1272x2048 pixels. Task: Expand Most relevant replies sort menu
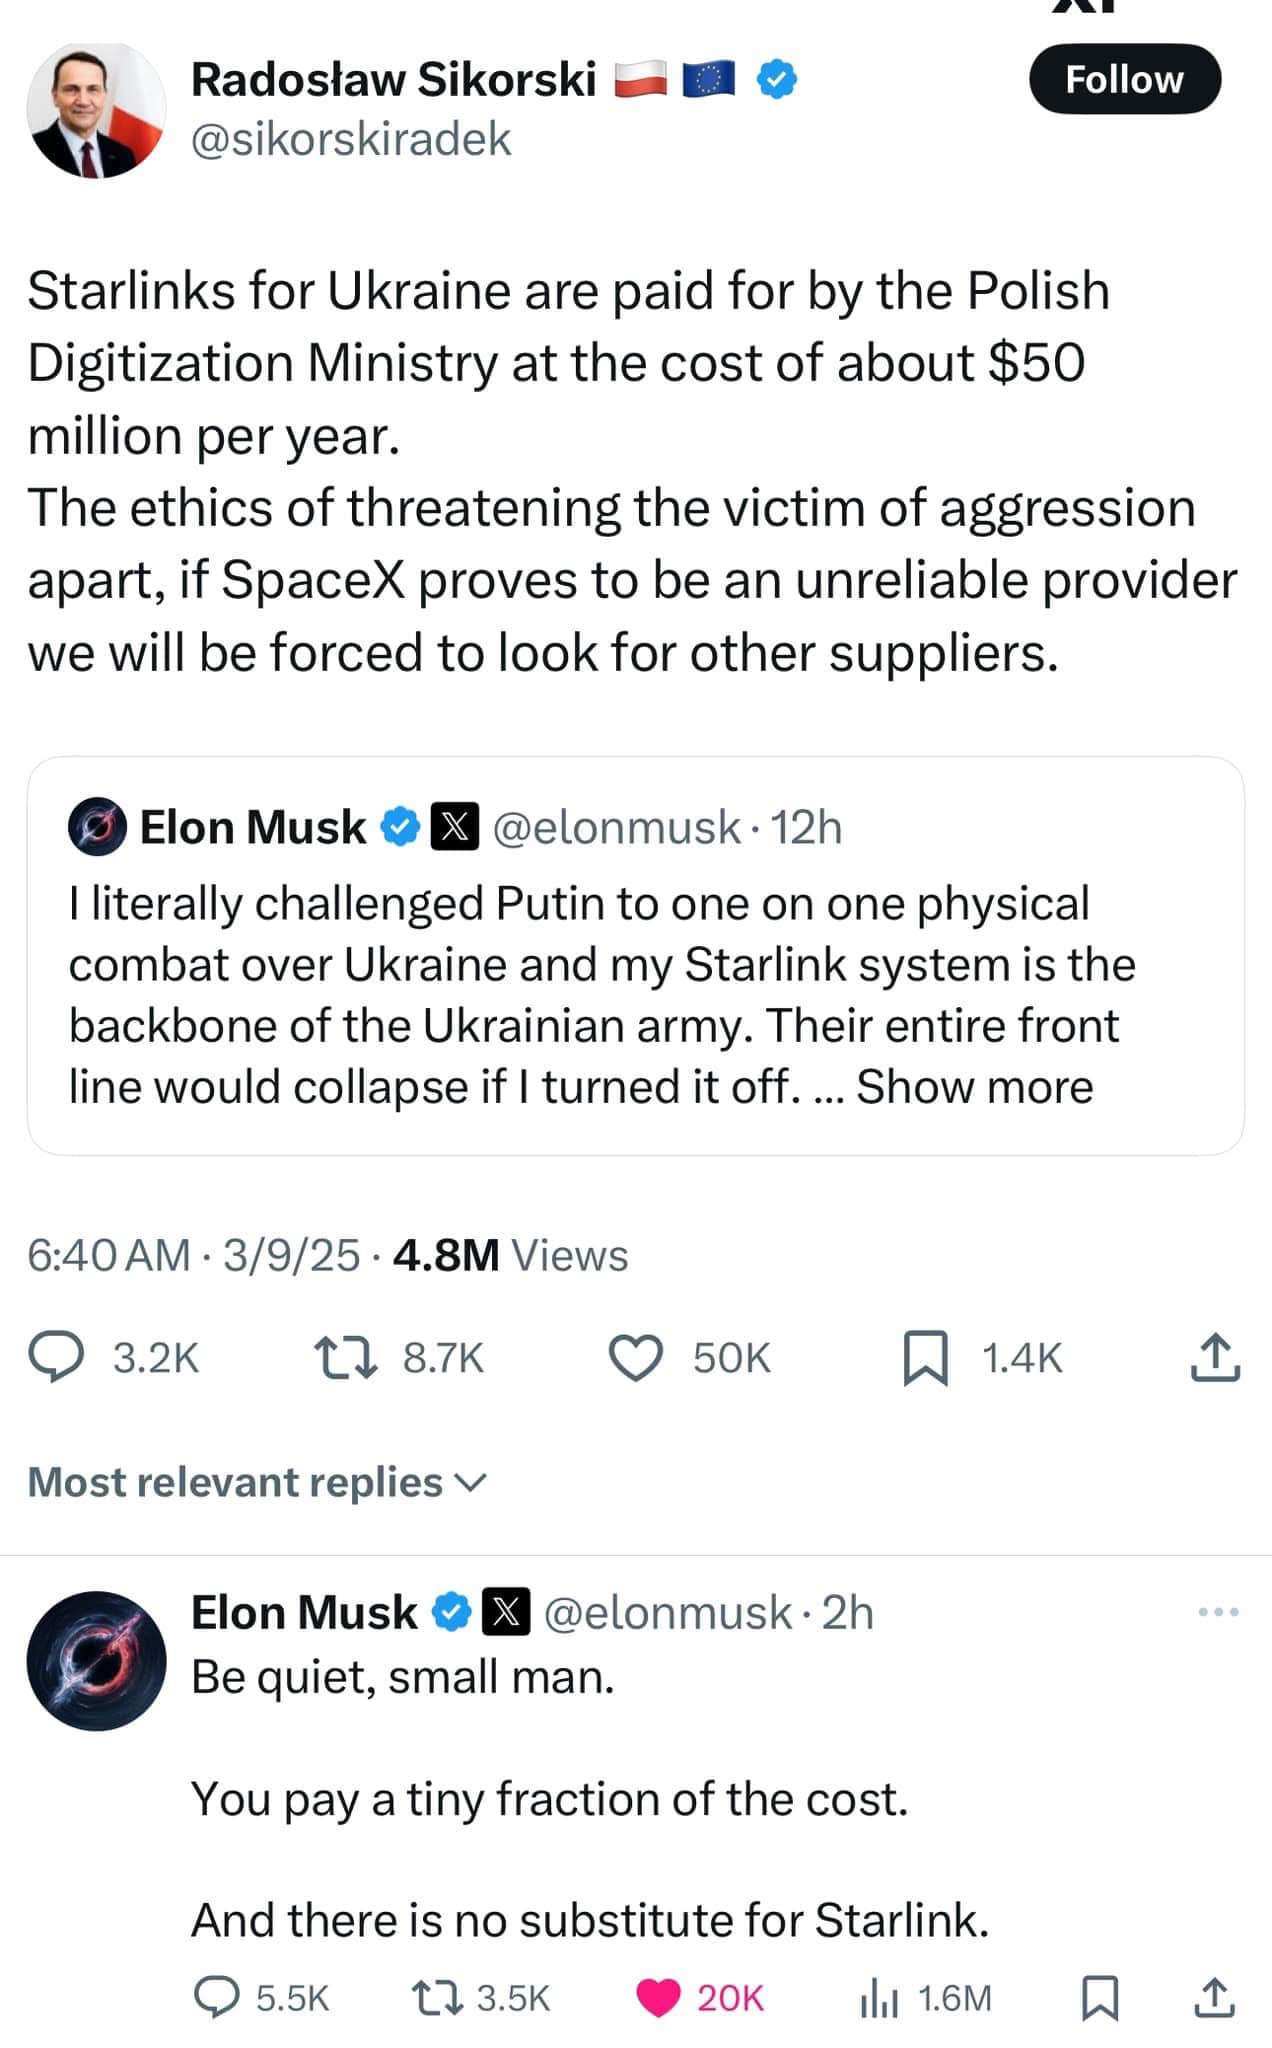pyautogui.click(x=257, y=1482)
